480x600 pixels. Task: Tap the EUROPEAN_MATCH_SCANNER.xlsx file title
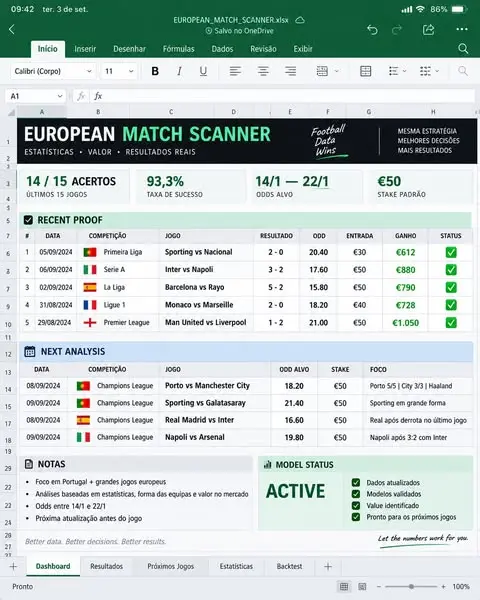[x=231, y=20]
